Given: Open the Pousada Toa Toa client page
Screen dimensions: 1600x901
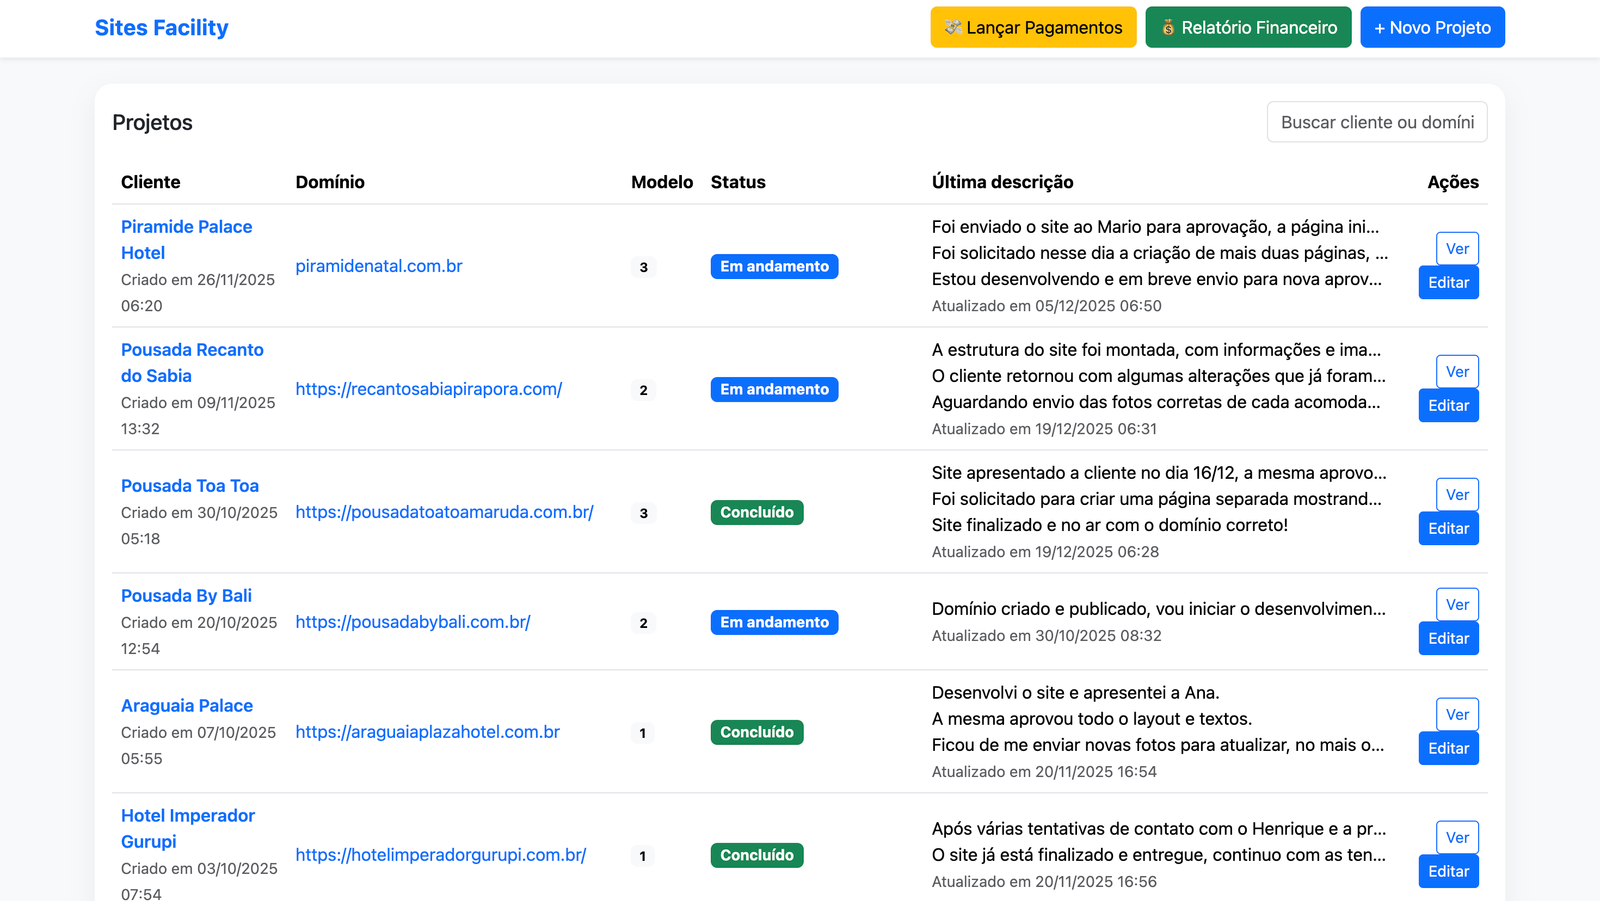Looking at the screenshot, I should coord(189,485).
